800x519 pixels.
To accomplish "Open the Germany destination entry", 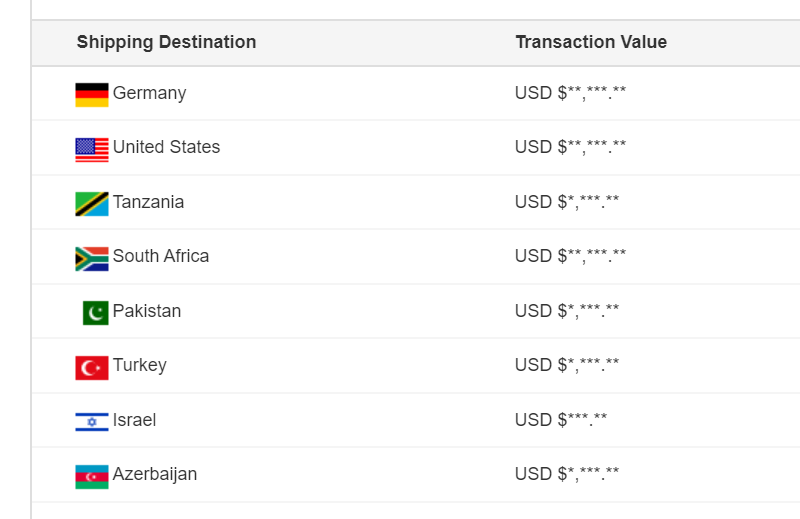I will (149, 93).
